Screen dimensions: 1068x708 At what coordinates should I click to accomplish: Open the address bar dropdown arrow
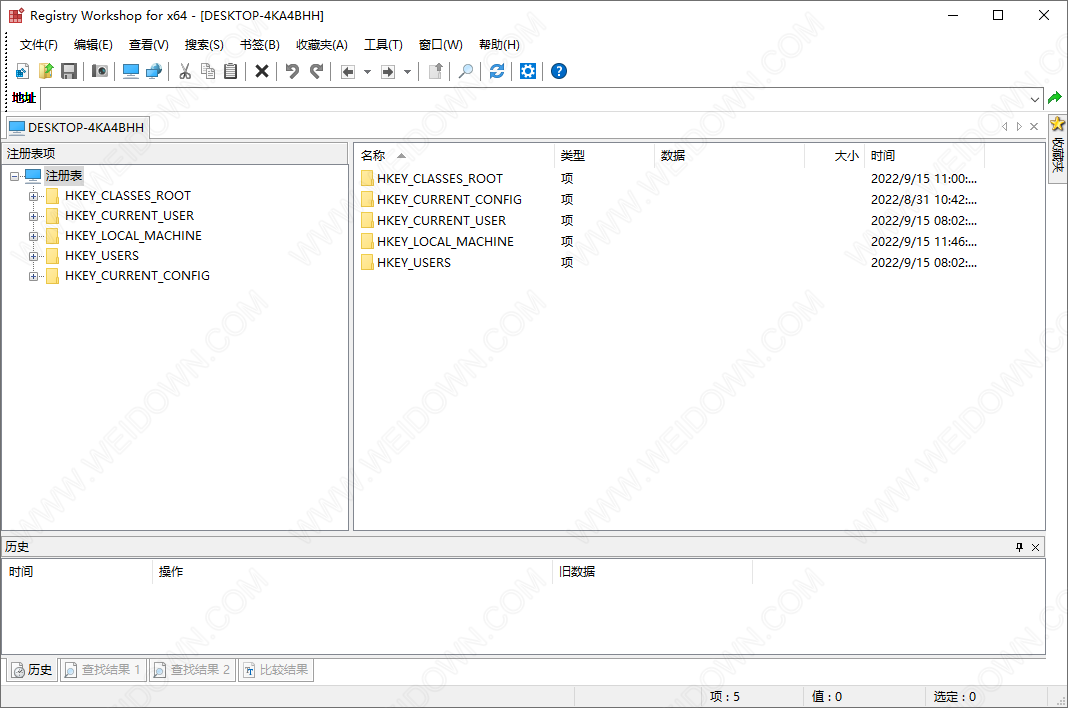click(1035, 99)
